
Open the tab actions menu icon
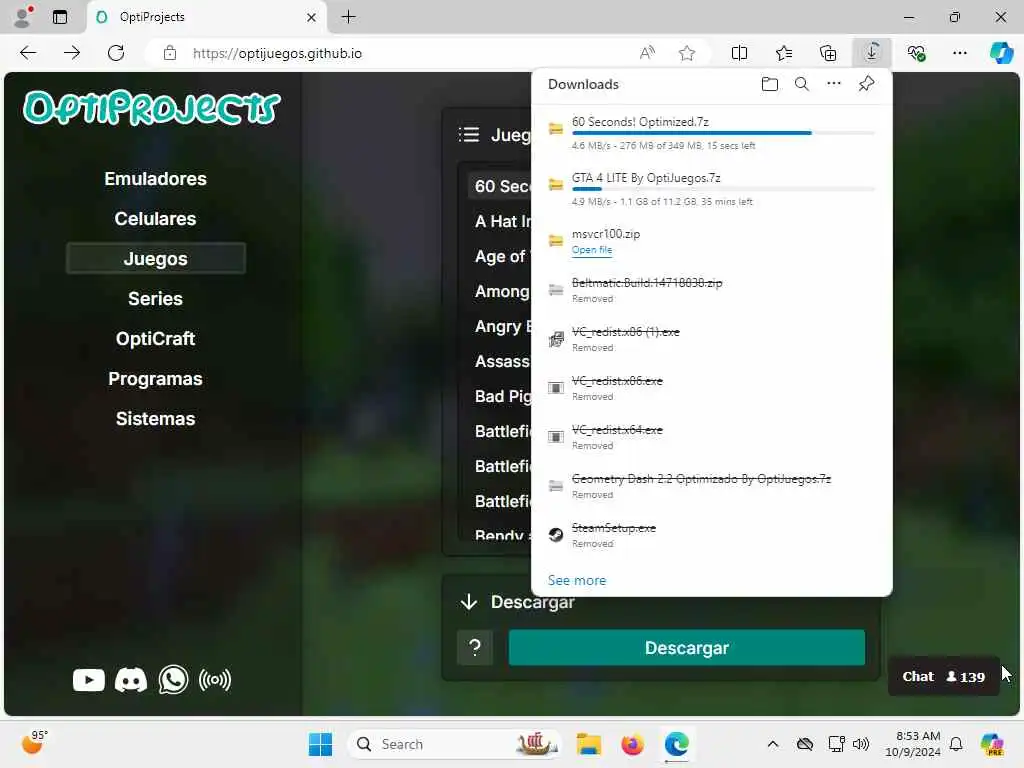60,17
